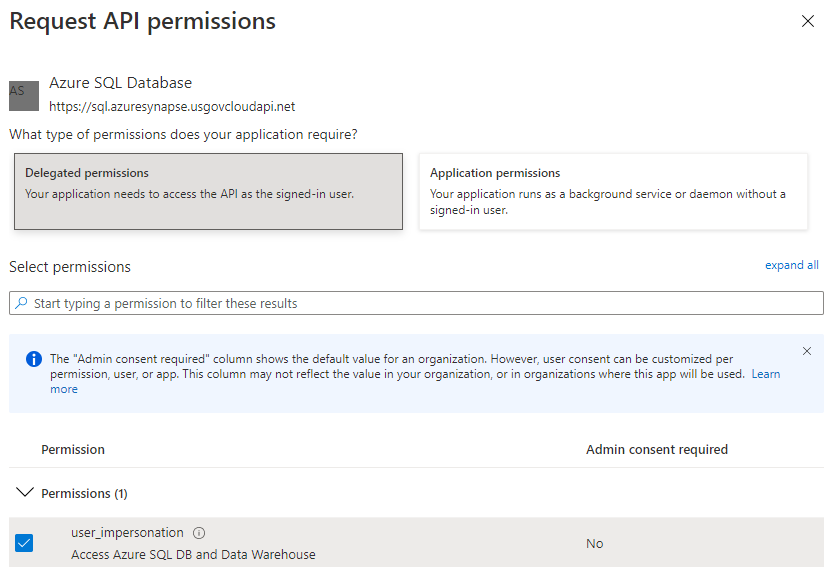Select the user_impersonation permission name
Image resolution: width=829 pixels, height=572 pixels.
pyautogui.click(x=127, y=533)
